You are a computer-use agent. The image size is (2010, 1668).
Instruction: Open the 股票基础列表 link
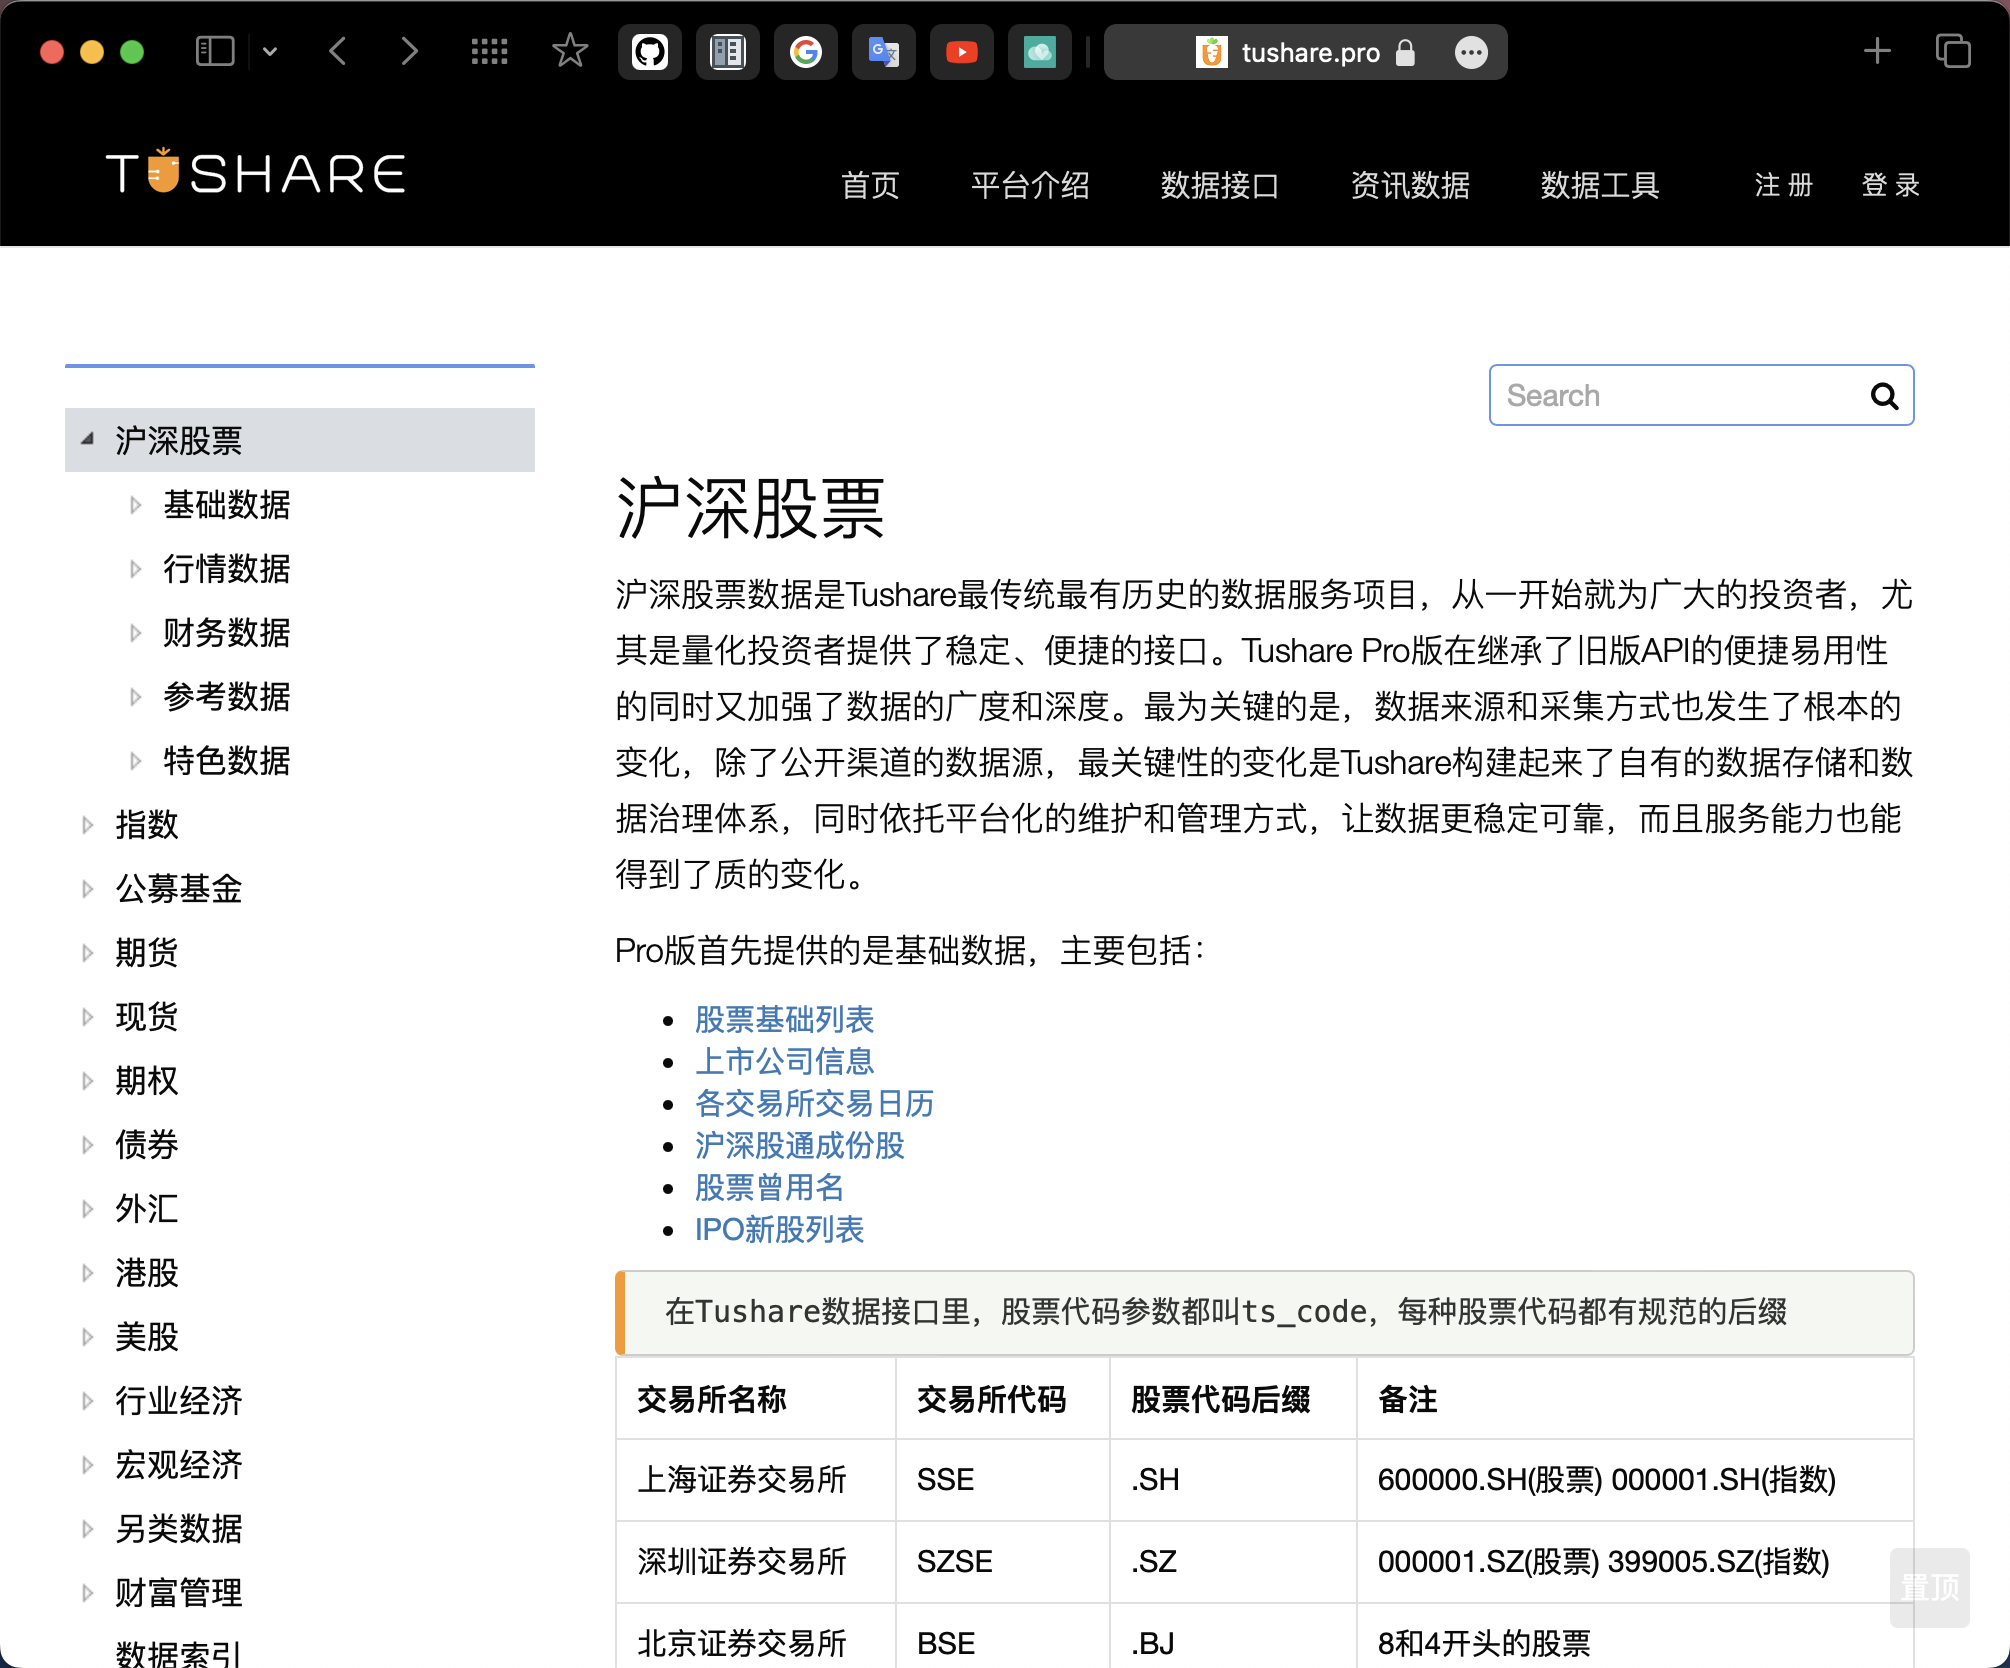[785, 1019]
